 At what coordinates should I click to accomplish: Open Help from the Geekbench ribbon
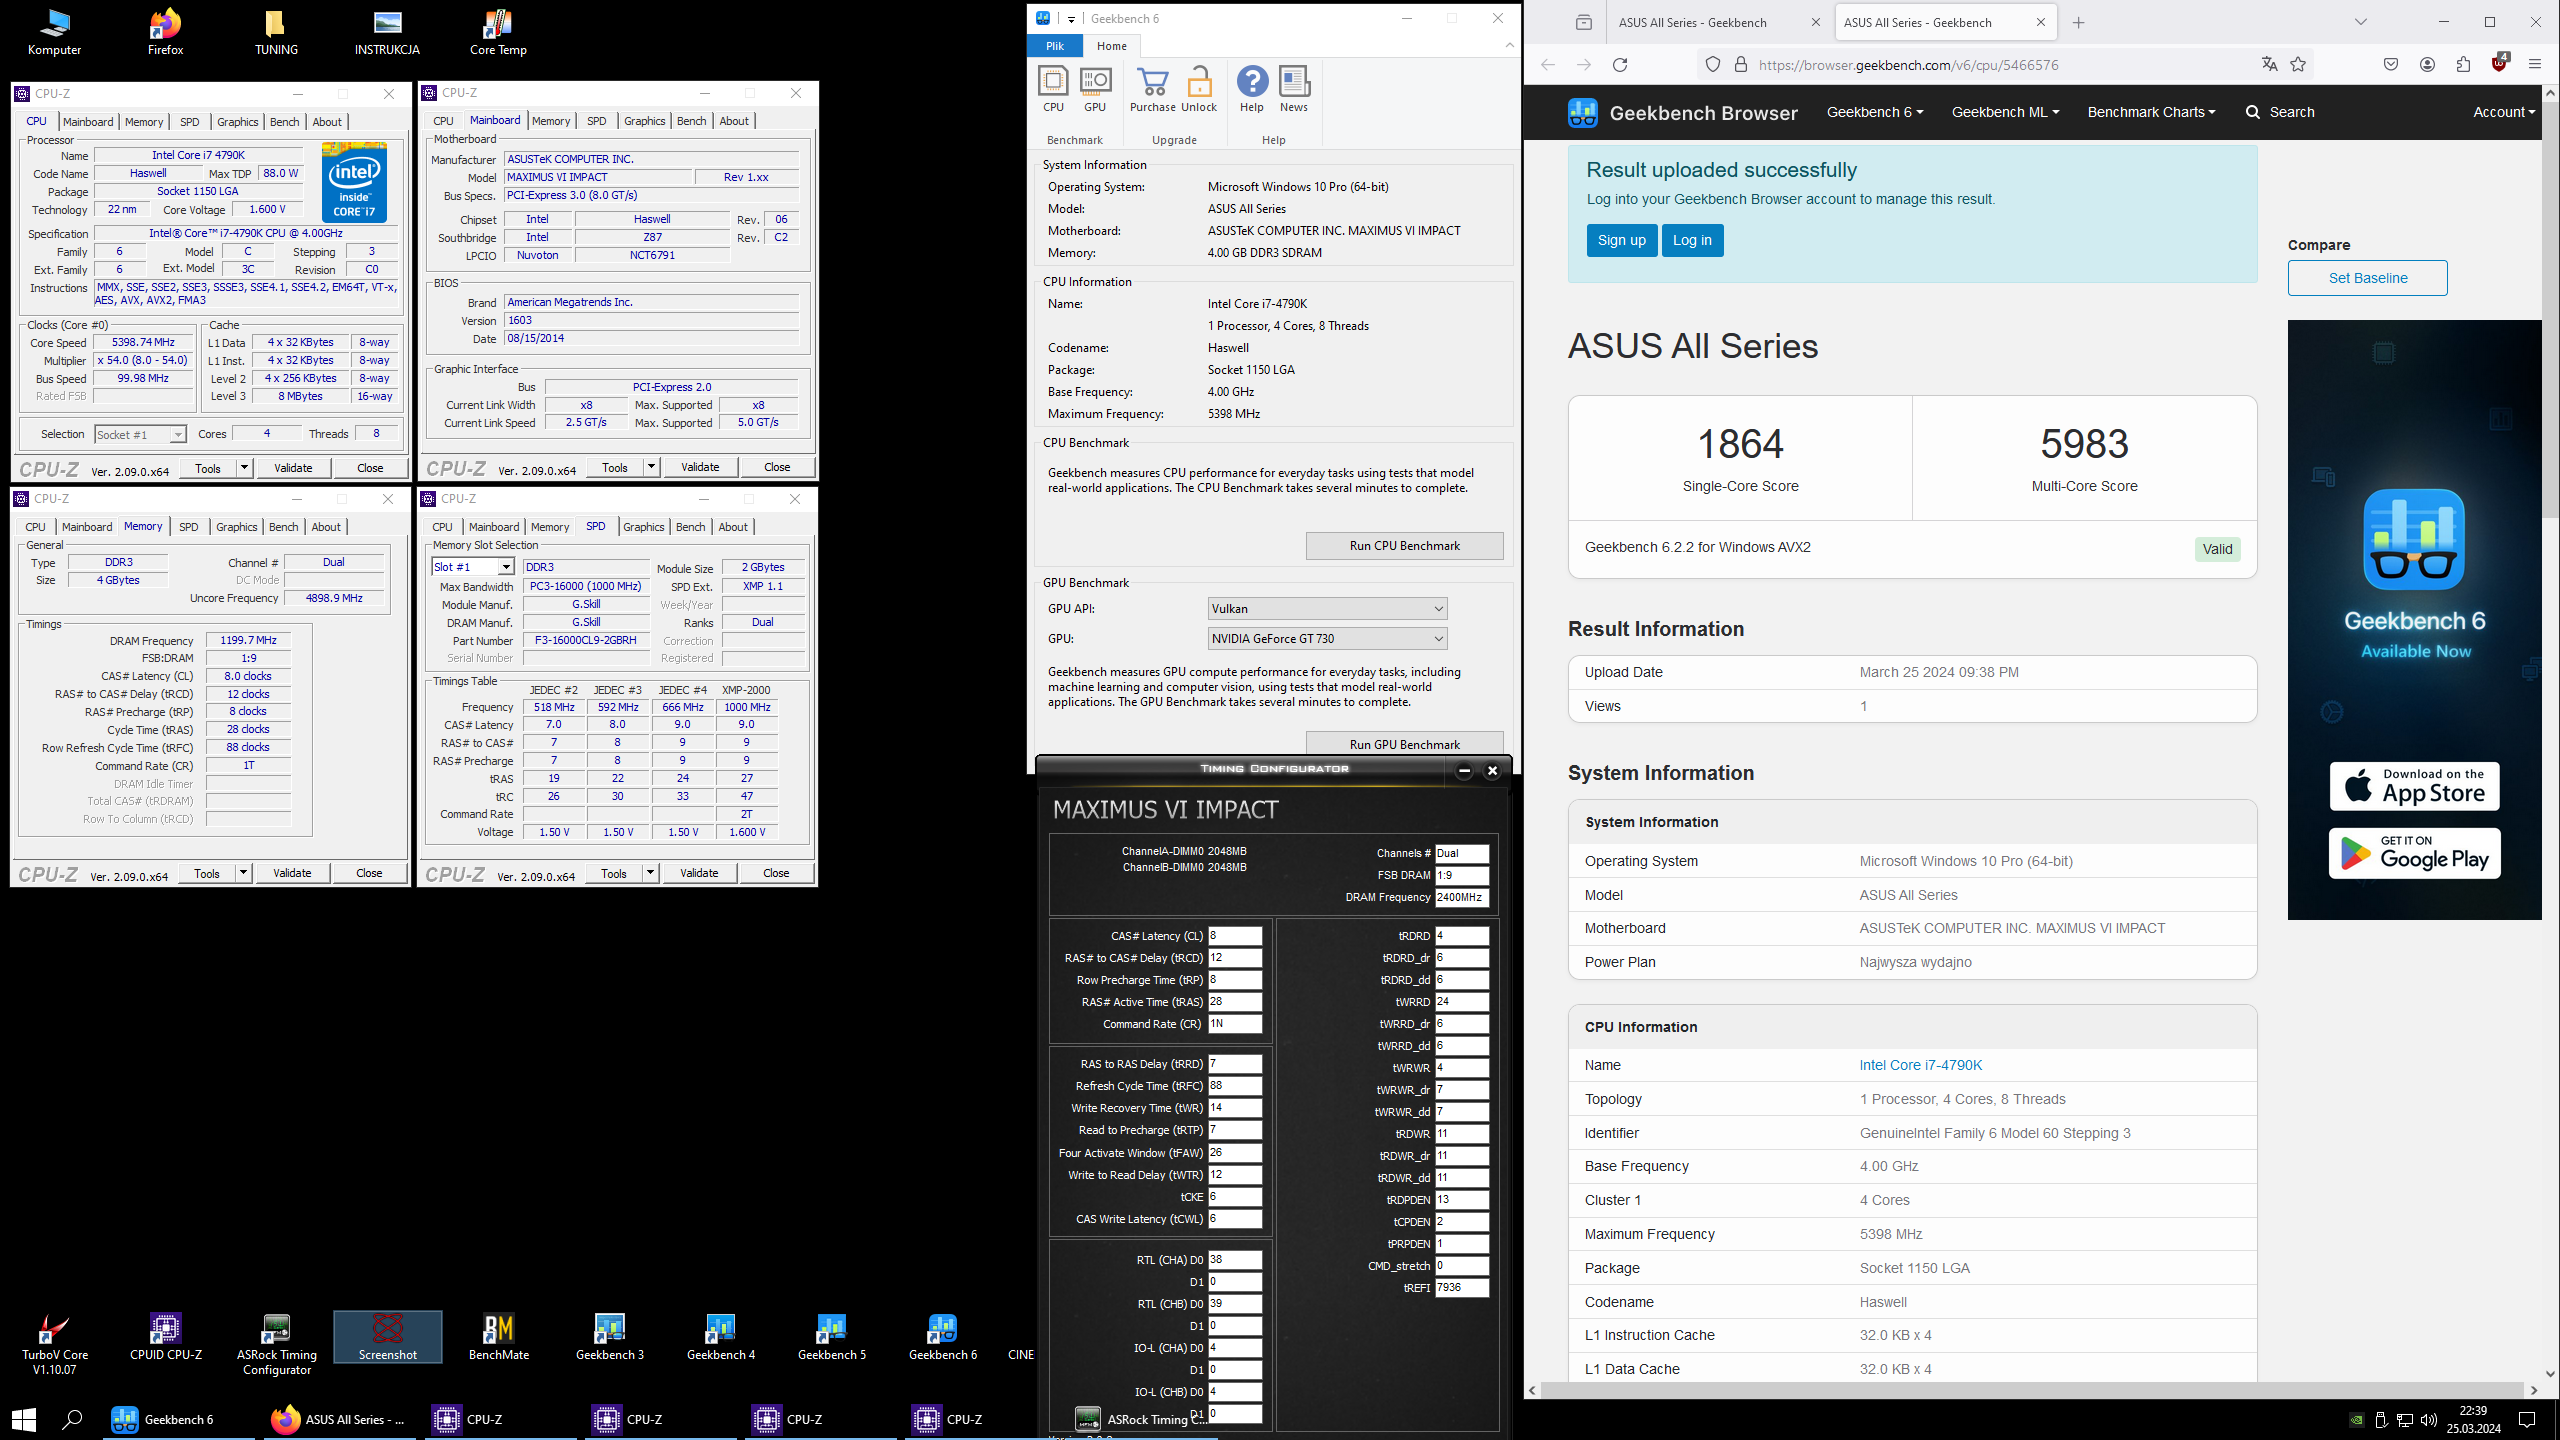(1251, 89)
